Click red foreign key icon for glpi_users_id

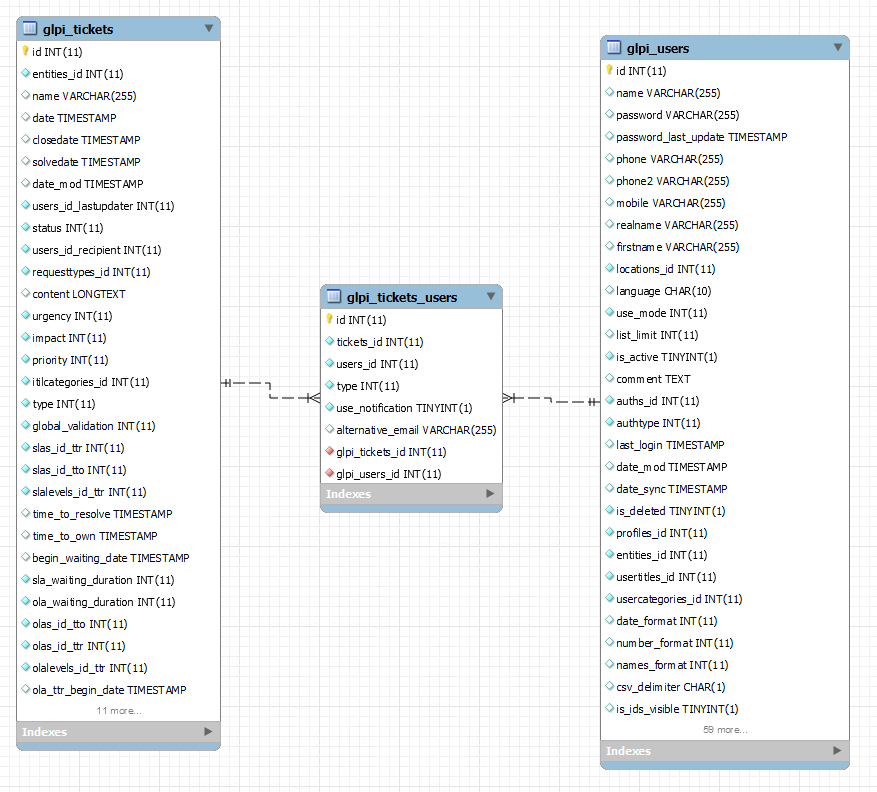point(330,473)
